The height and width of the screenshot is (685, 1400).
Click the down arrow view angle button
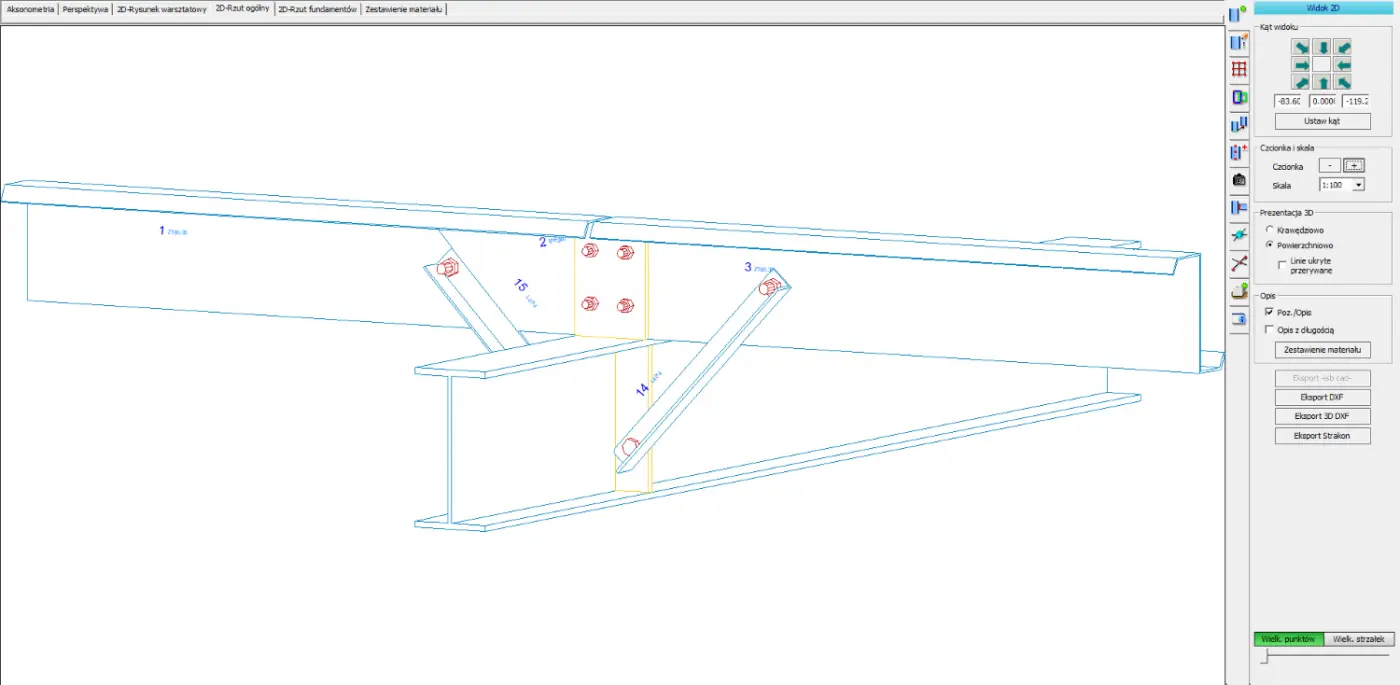click(1322, 48)
